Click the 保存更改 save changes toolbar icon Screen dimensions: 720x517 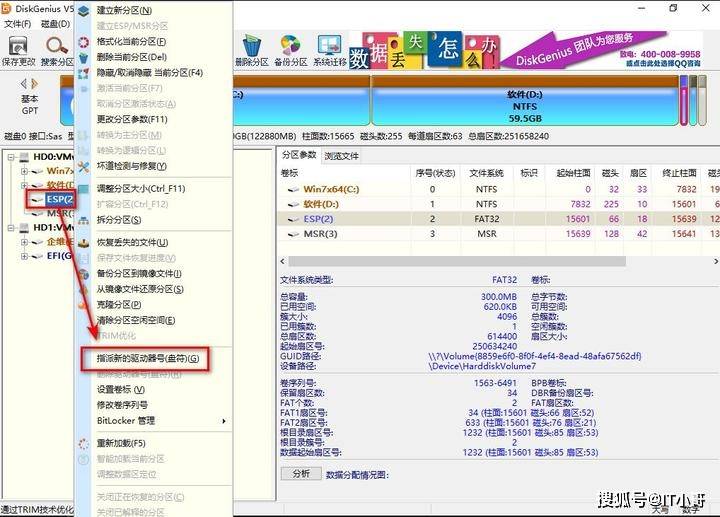tap(18, 46)
